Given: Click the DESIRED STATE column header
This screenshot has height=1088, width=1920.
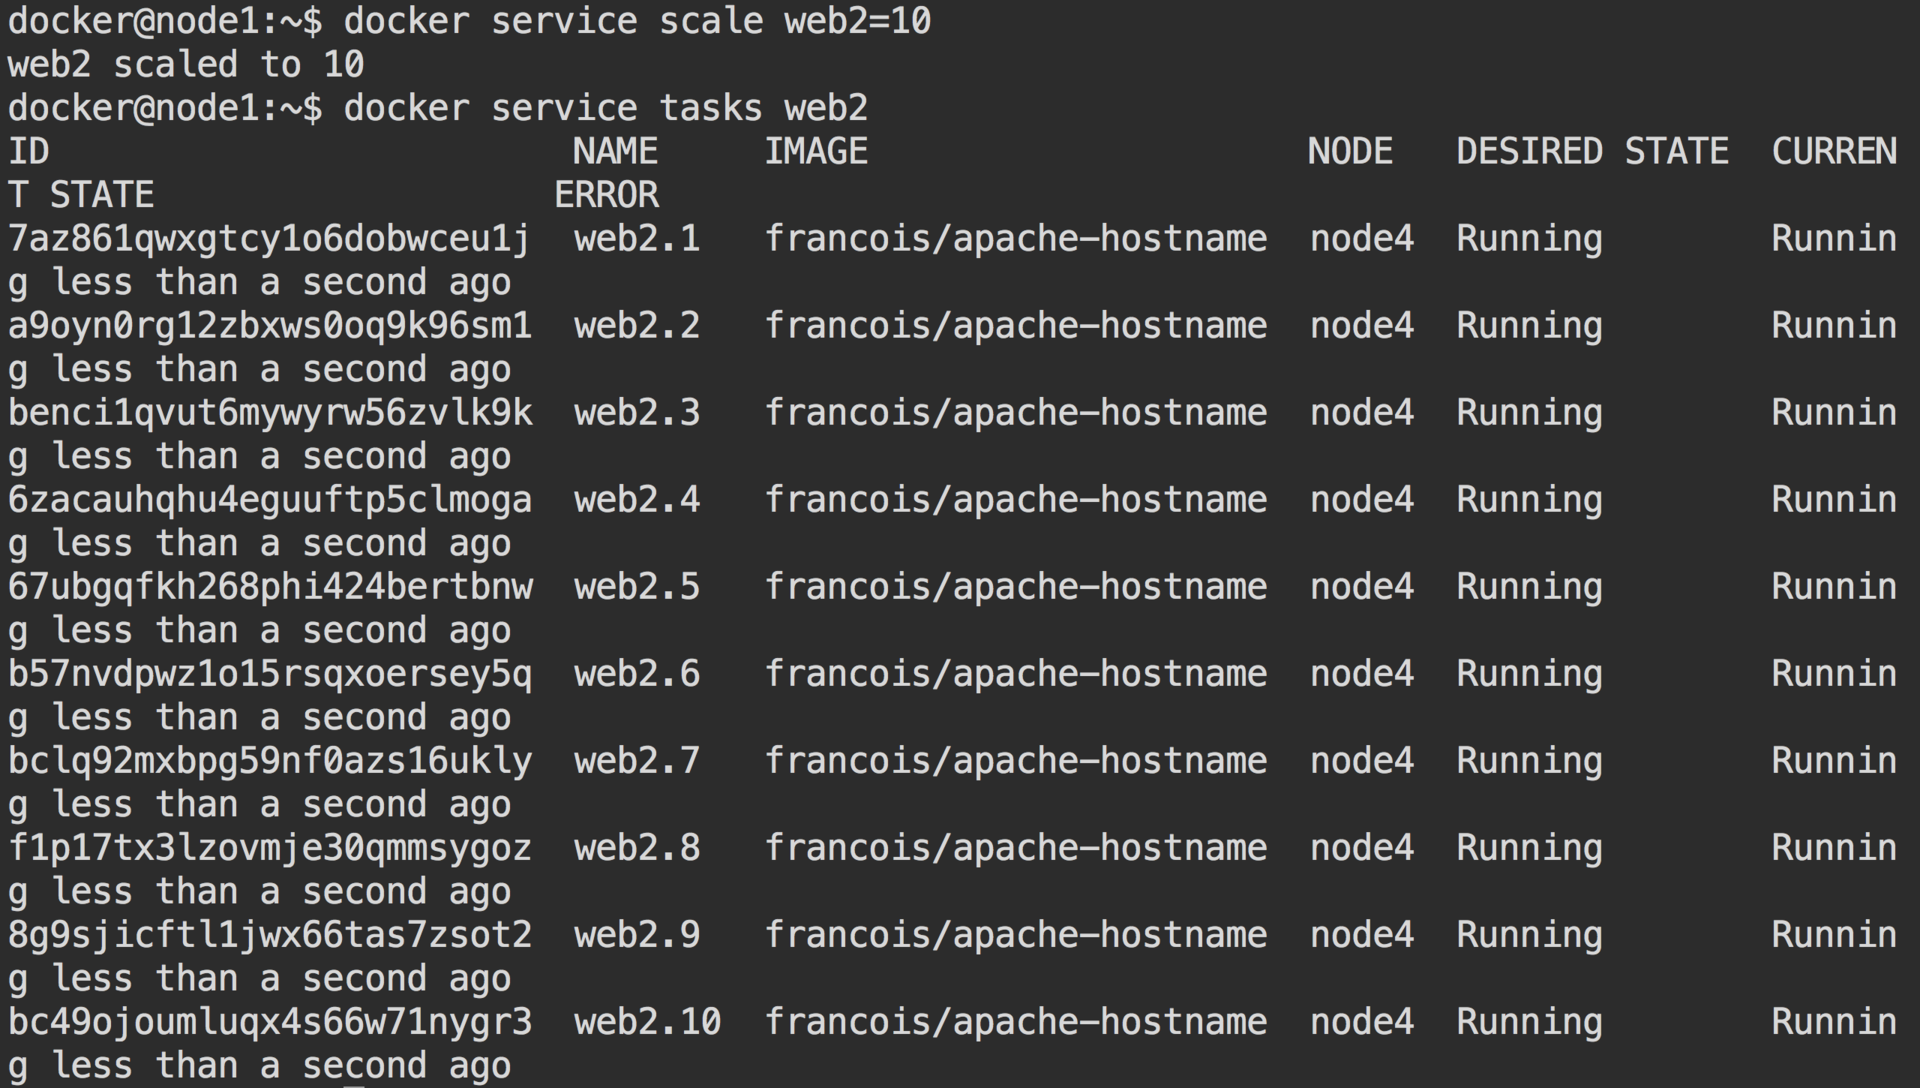Looking at the screenshot, I should pos(1592,152).
